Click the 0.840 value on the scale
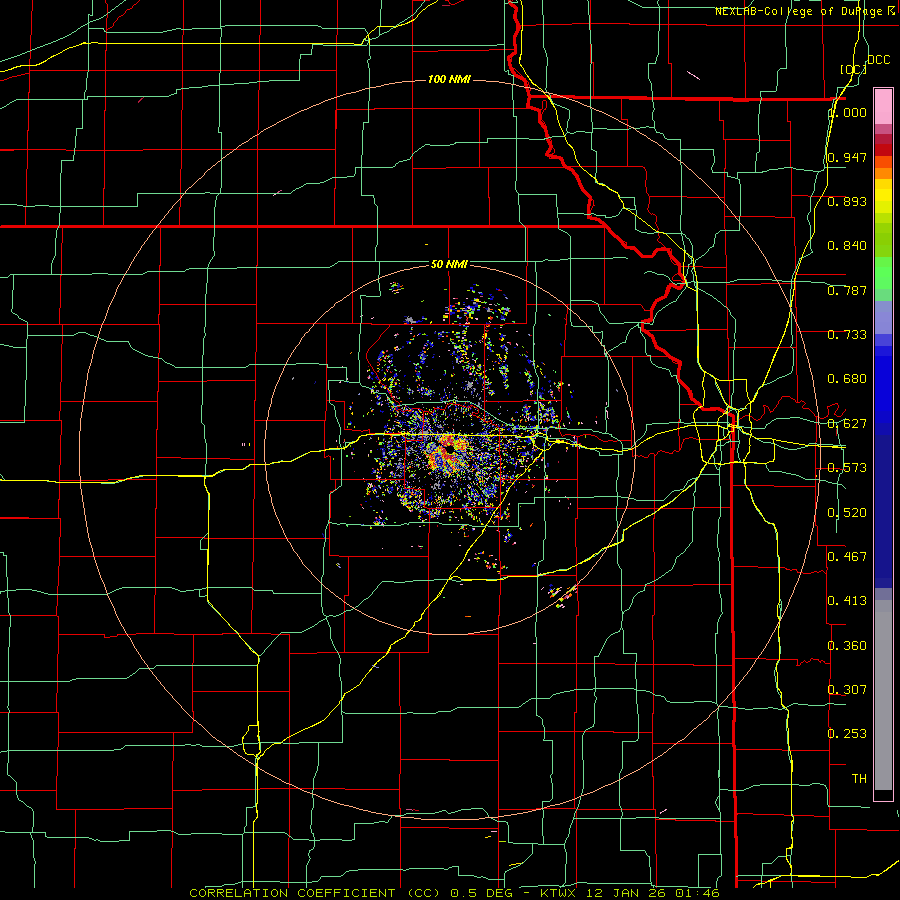The width and height of the screenshot is (900, 900). [x=847, y=246]
